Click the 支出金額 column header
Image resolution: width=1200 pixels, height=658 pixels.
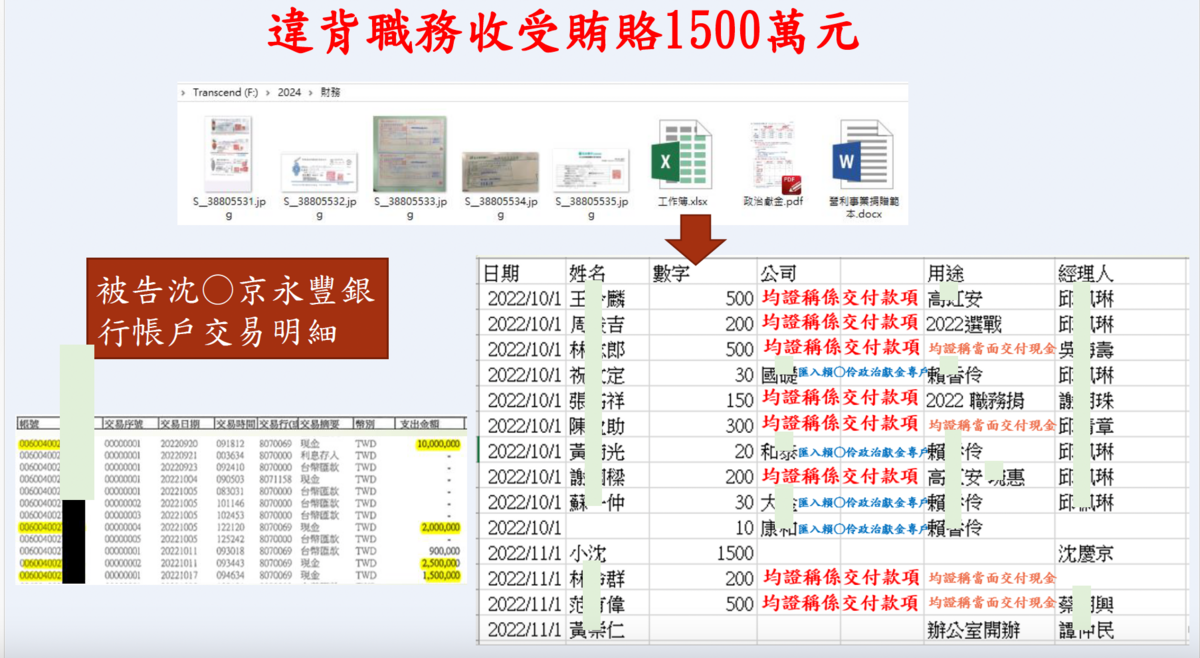click(x=421, y=423)
